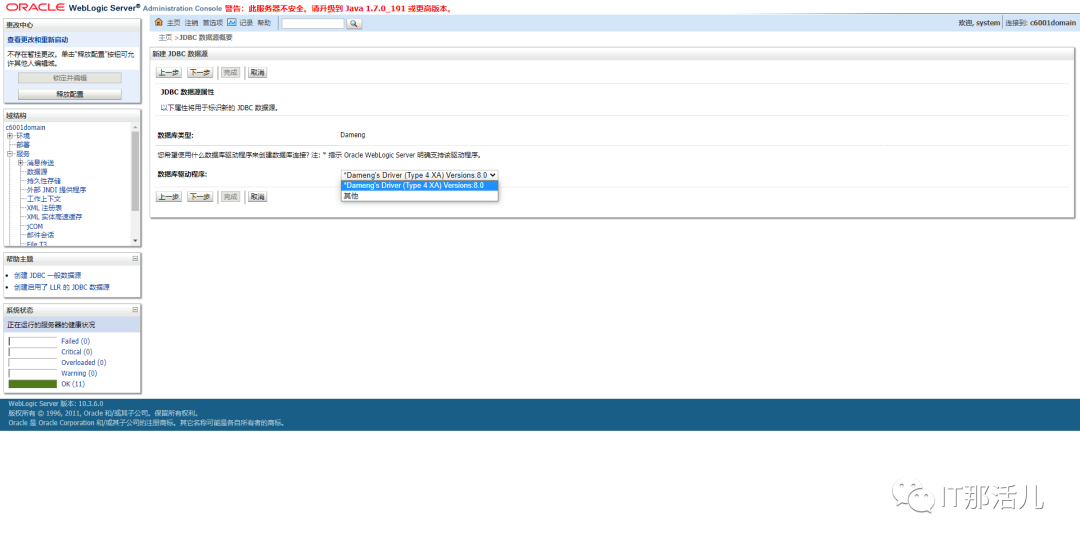The width and height of the screenshot is (1080, 545).
Task: Click OK (11) status link
Action: 73,384
